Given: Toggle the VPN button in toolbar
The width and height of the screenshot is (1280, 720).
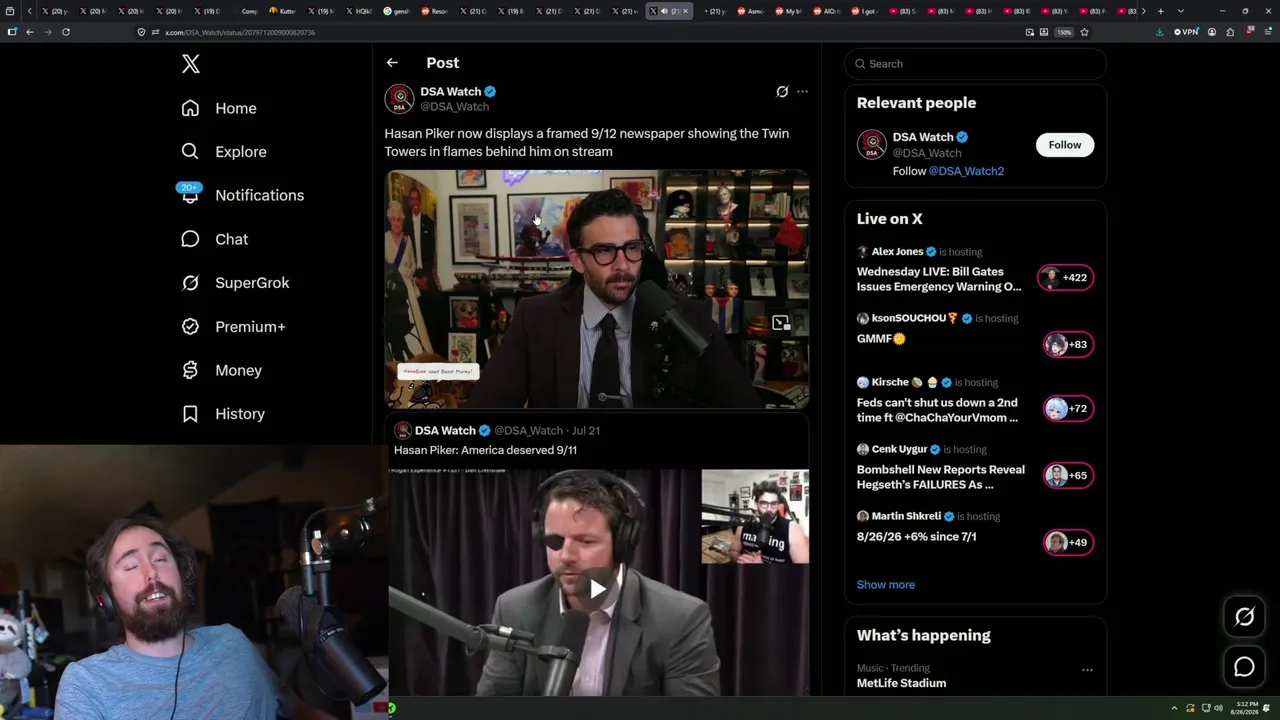Looking at the screenshot, I should click(x=1186, y=32).
